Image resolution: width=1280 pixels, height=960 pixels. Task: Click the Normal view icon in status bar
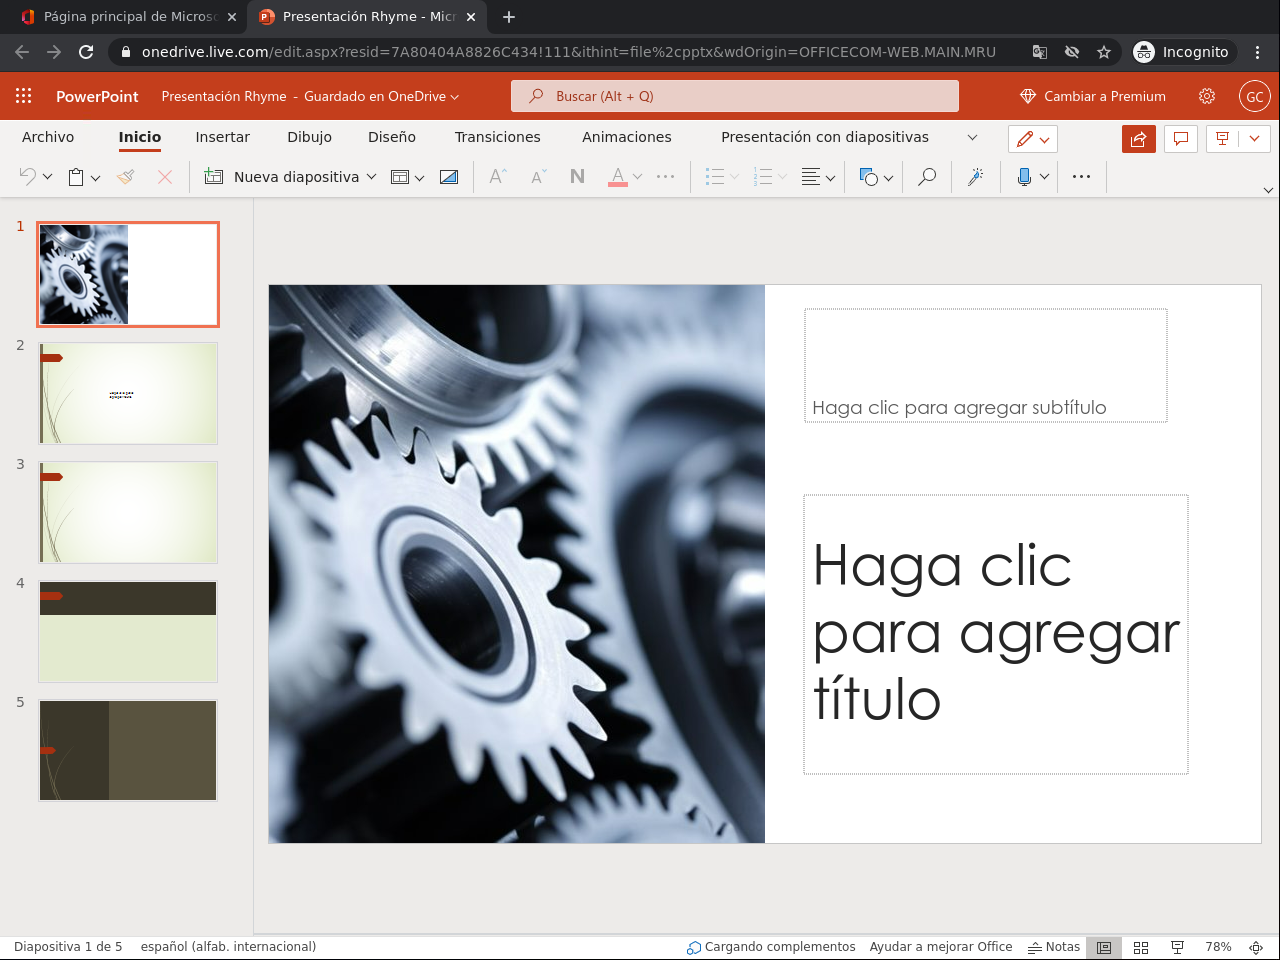pyautogui.click(x=1104, y=947)
